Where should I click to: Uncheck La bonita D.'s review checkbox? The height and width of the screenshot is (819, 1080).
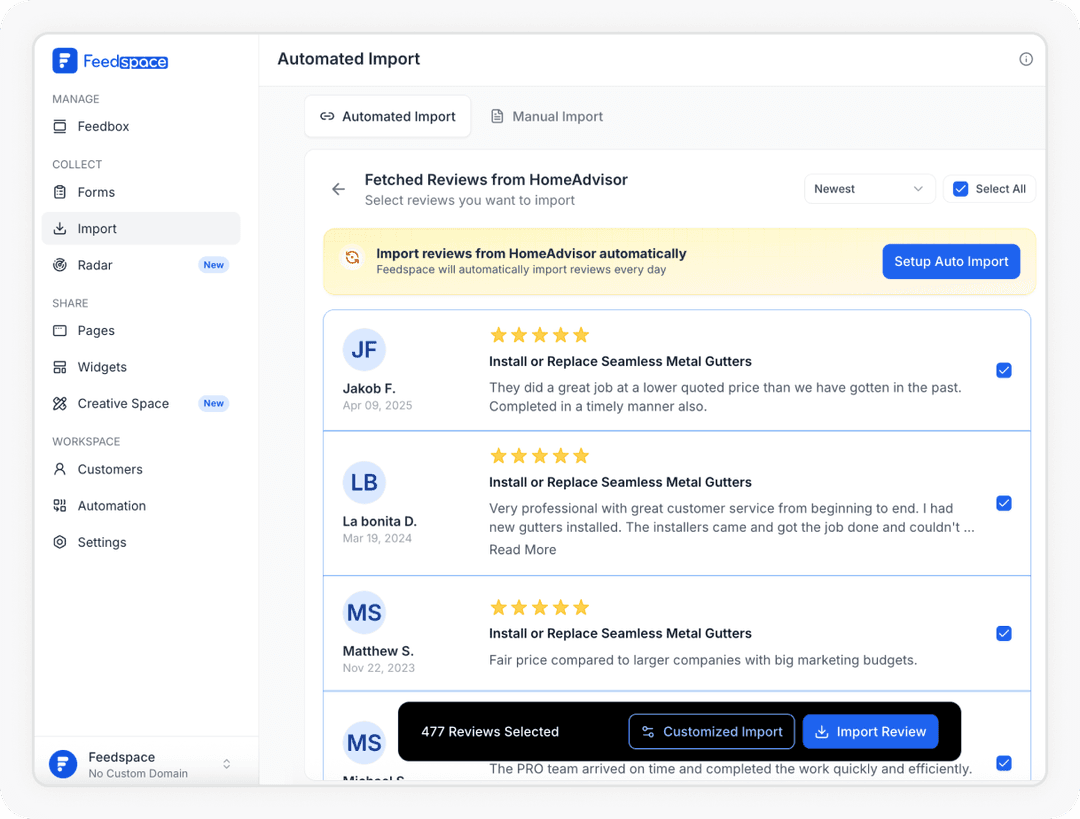[x=1004, y=504]
